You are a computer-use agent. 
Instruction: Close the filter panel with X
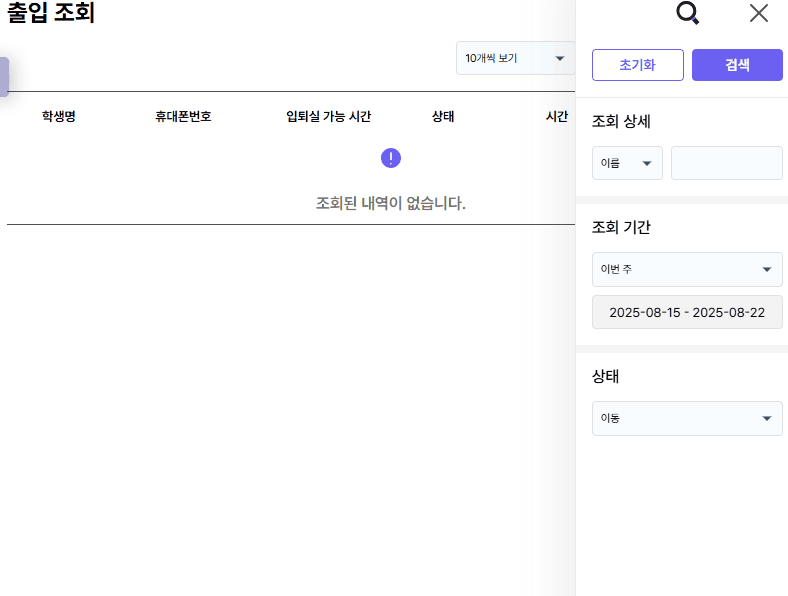pos(759,13)
